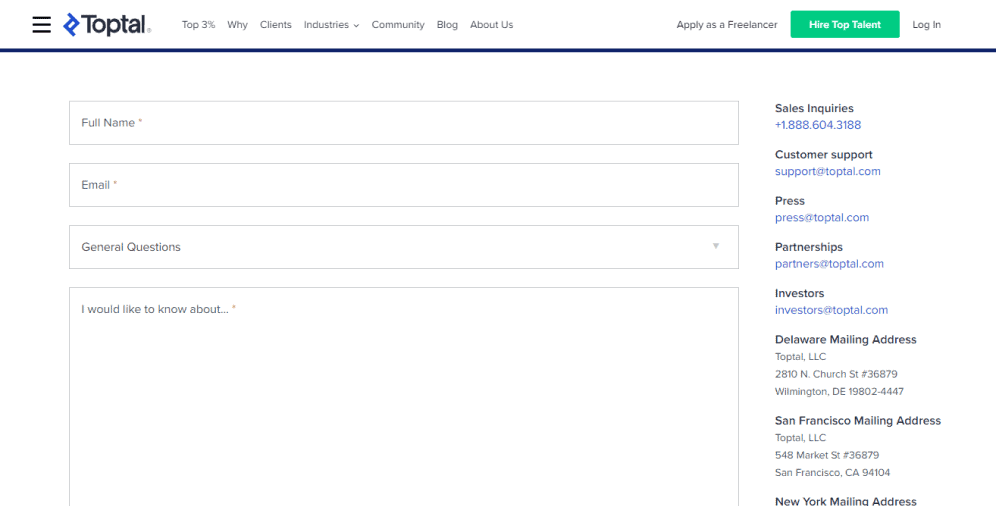Go to About Us
Viewport: 996px width, 506px height.
(492, 25)
